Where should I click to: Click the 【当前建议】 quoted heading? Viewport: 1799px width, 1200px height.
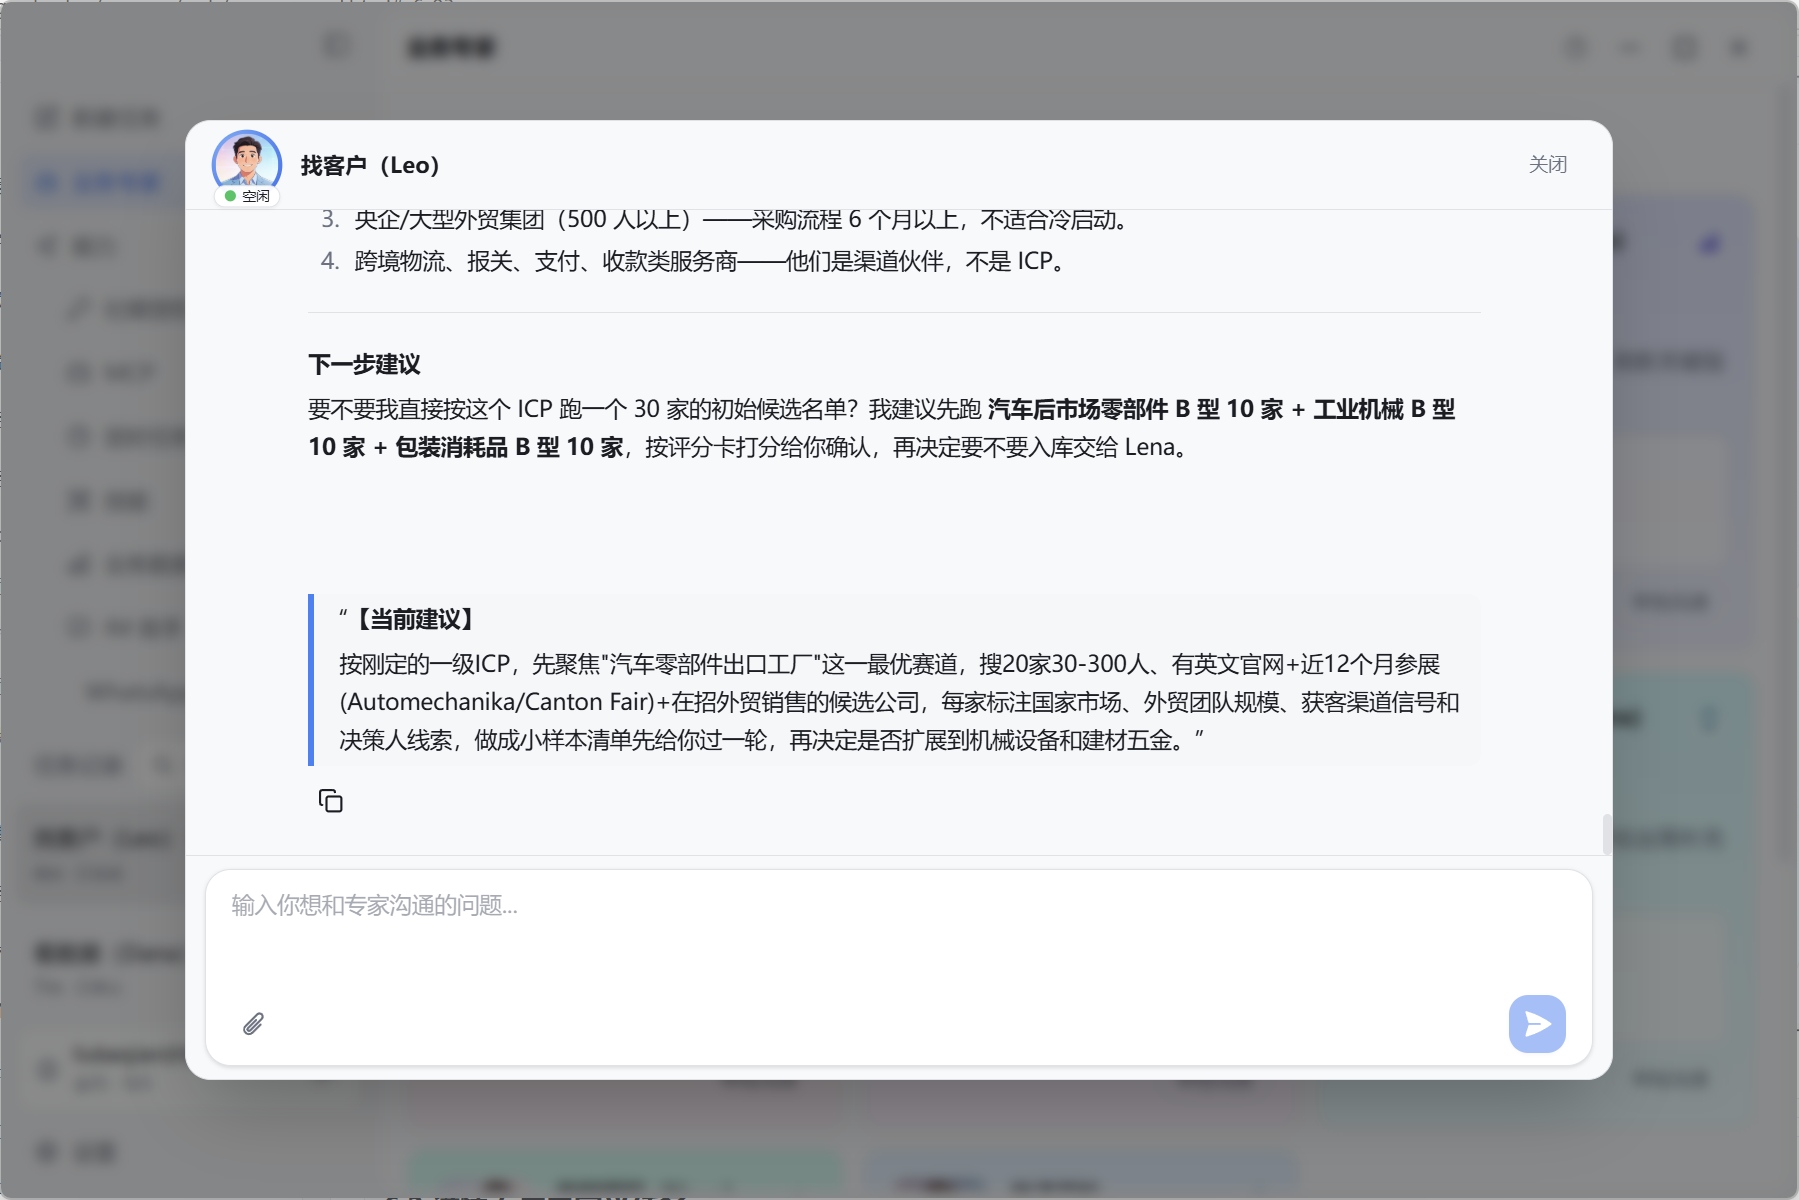tap(415, 619)
